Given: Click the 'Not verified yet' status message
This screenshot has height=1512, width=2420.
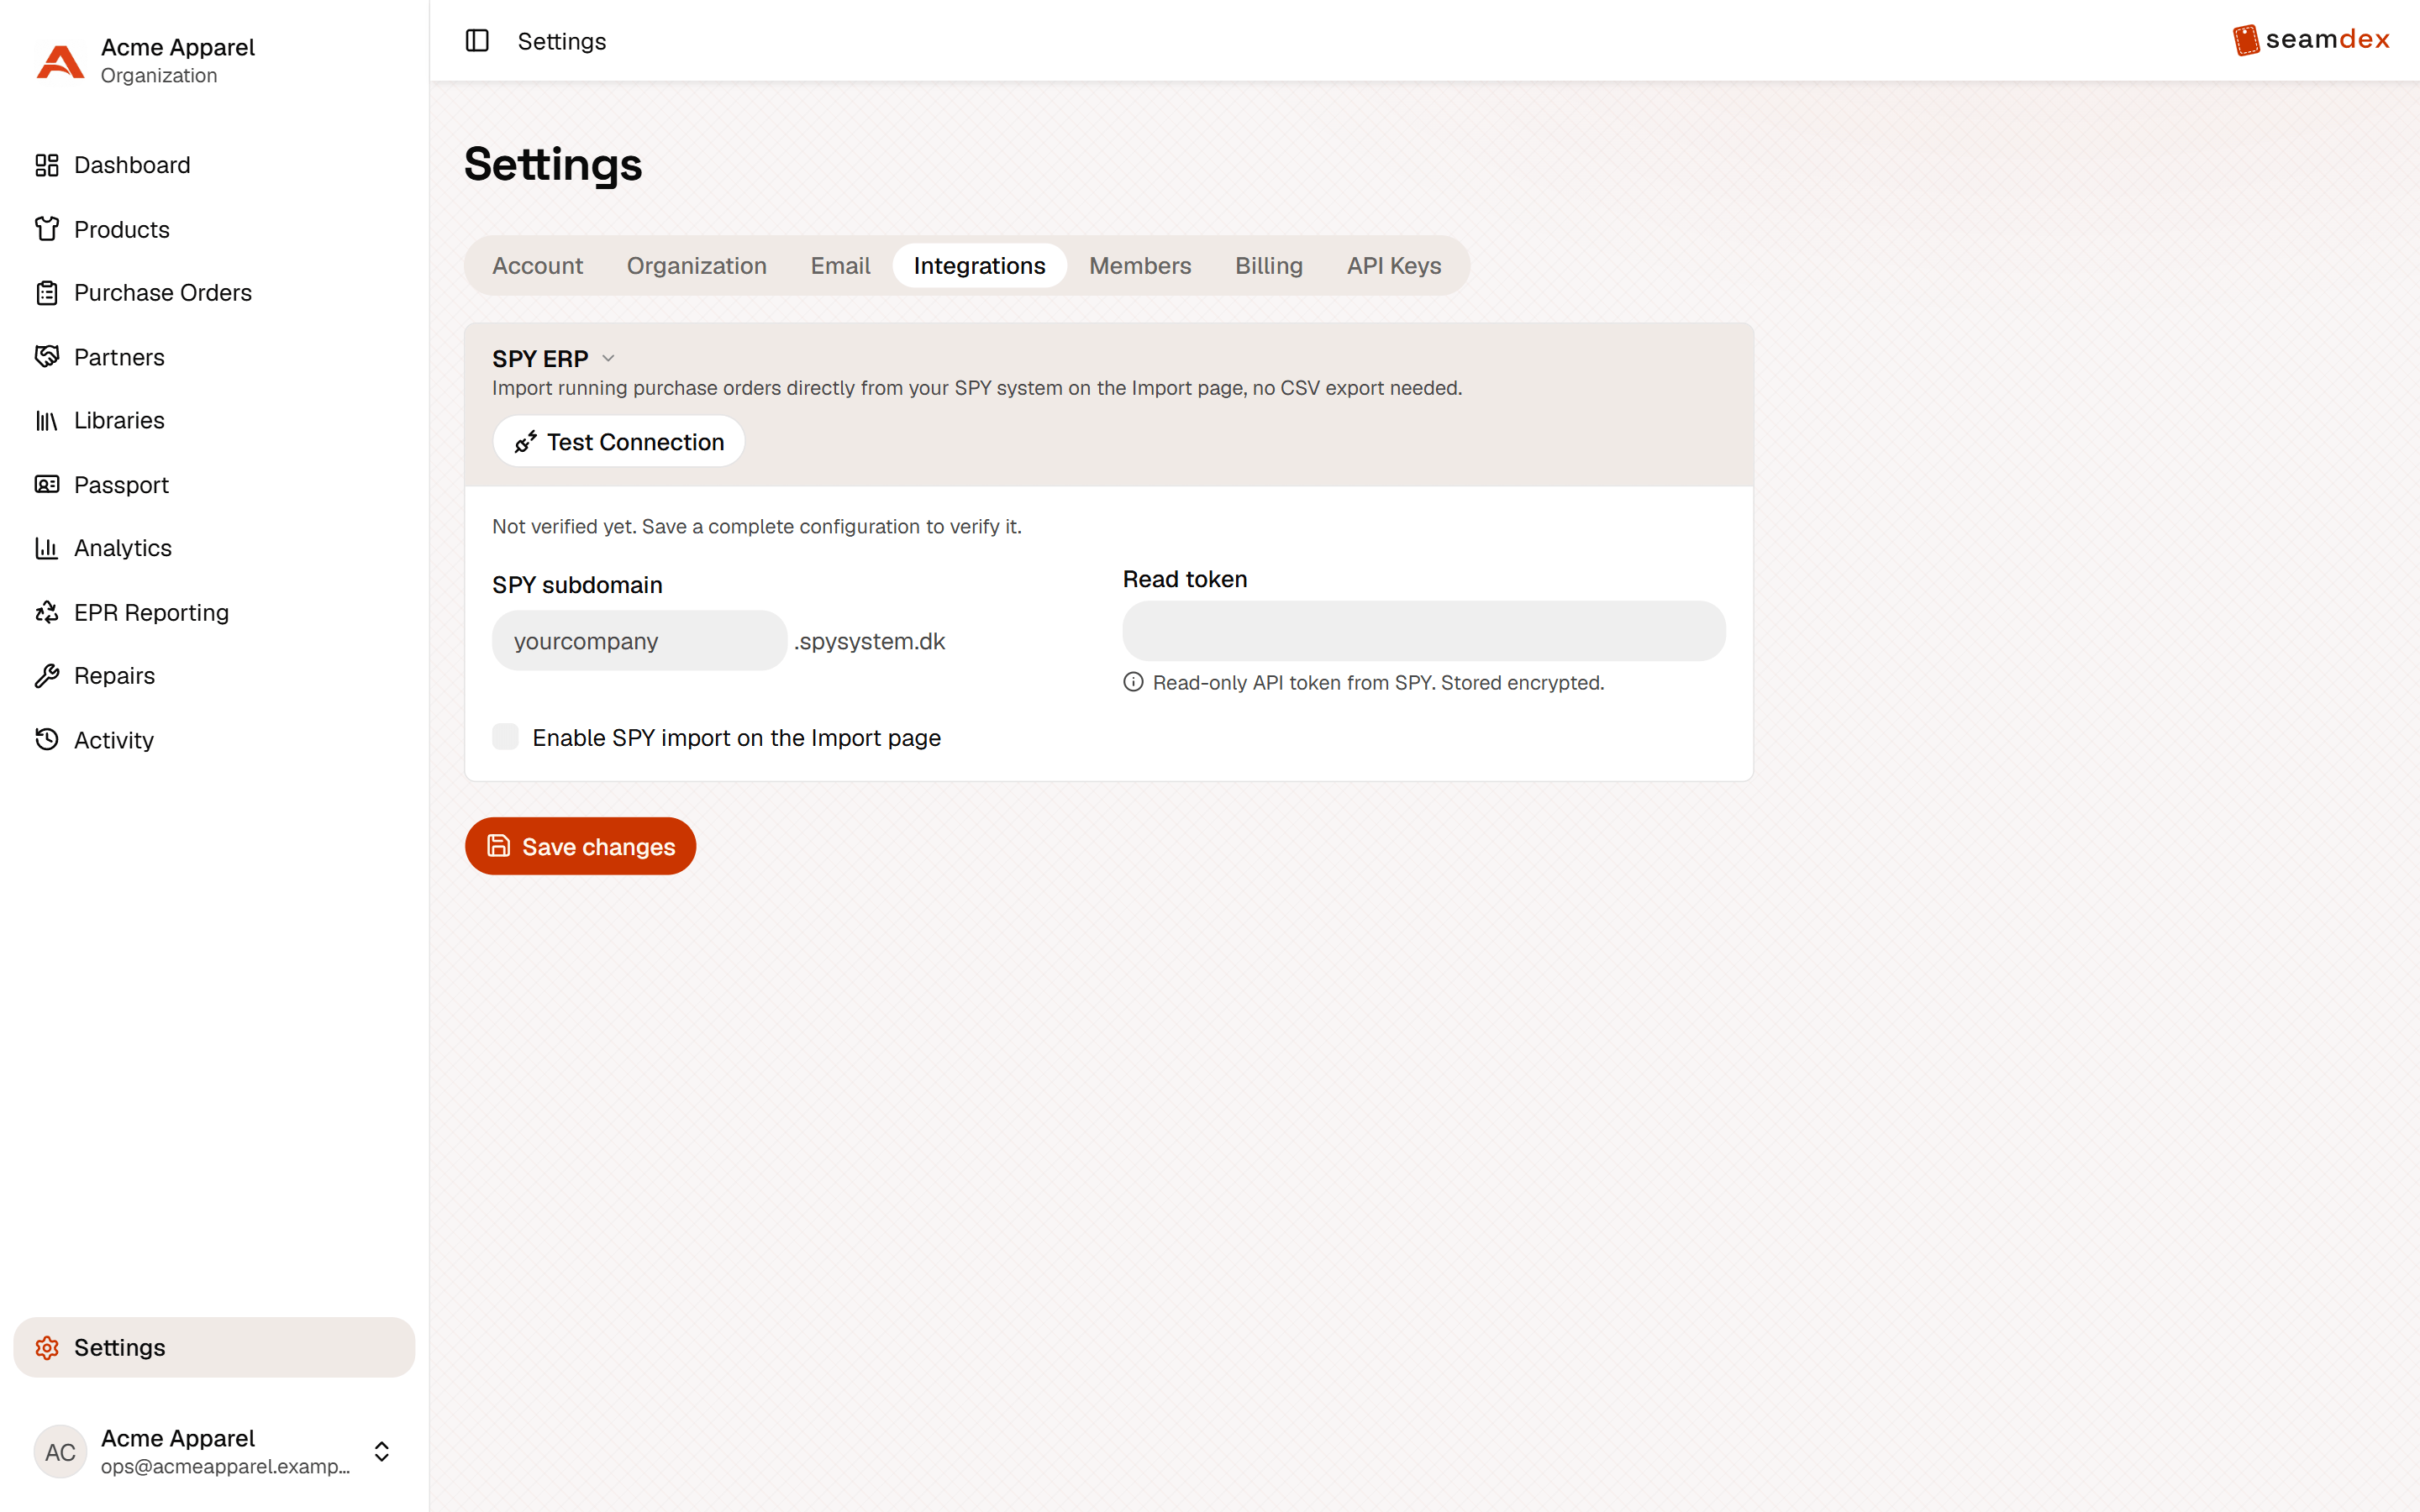Looking at the screenshot, I should coord(757,527).
